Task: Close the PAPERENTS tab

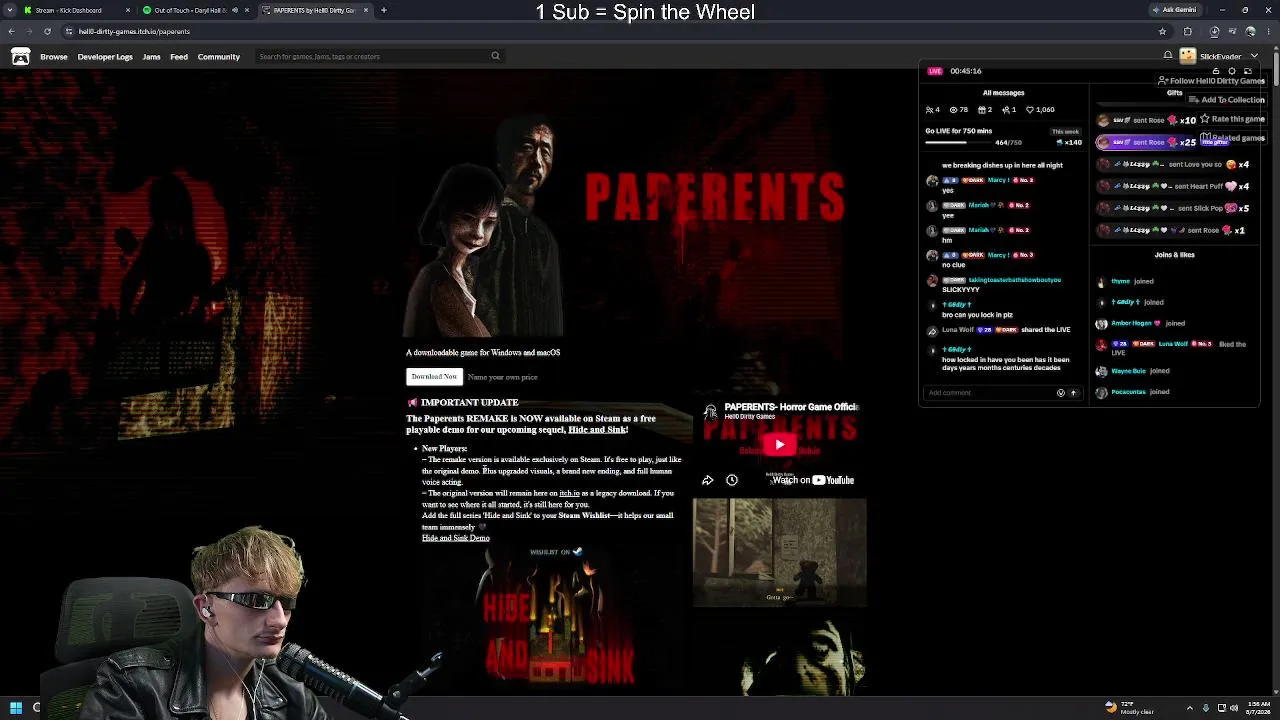Action: 366,10
